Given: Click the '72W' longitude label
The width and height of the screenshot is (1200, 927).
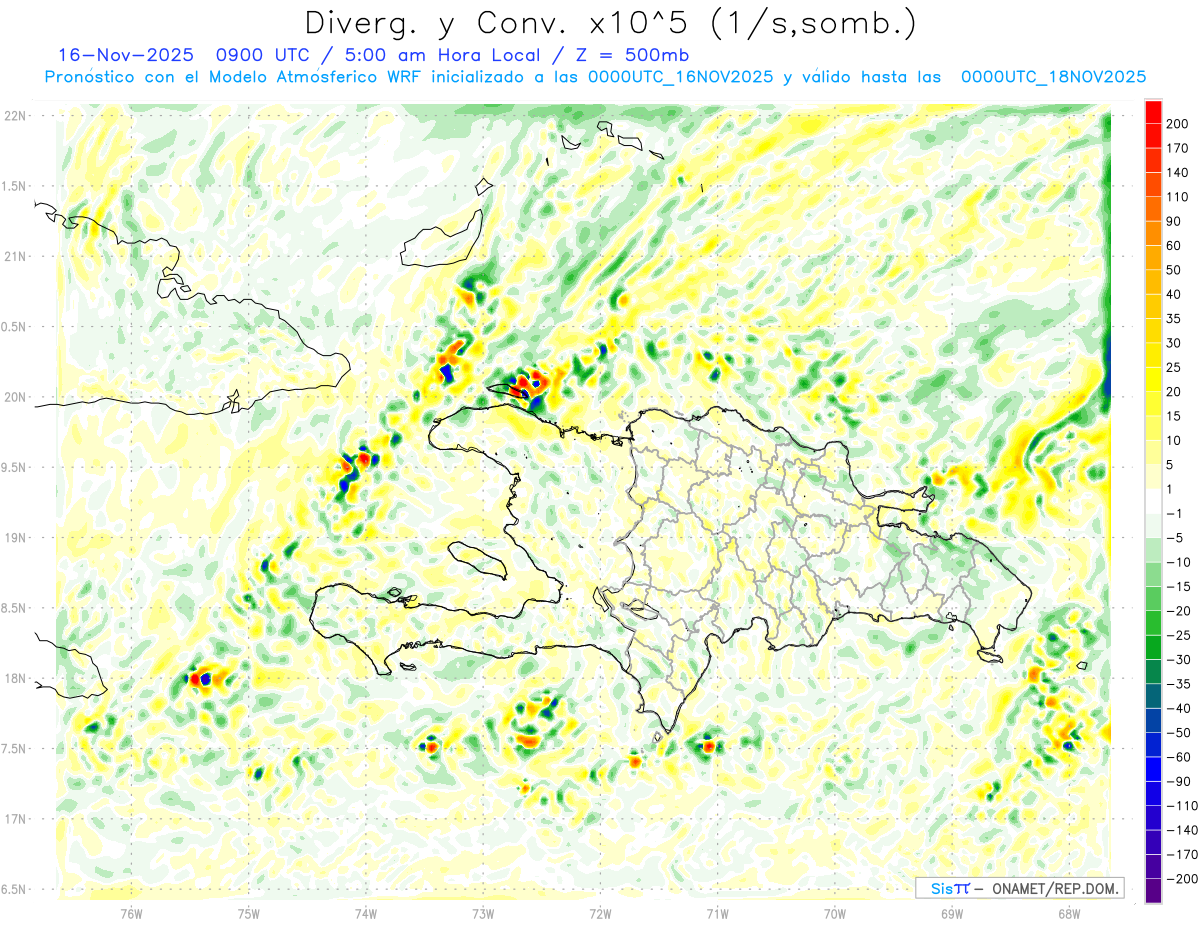Looking at the screenshot, I should pyautogui.click(x=600, y=914).
